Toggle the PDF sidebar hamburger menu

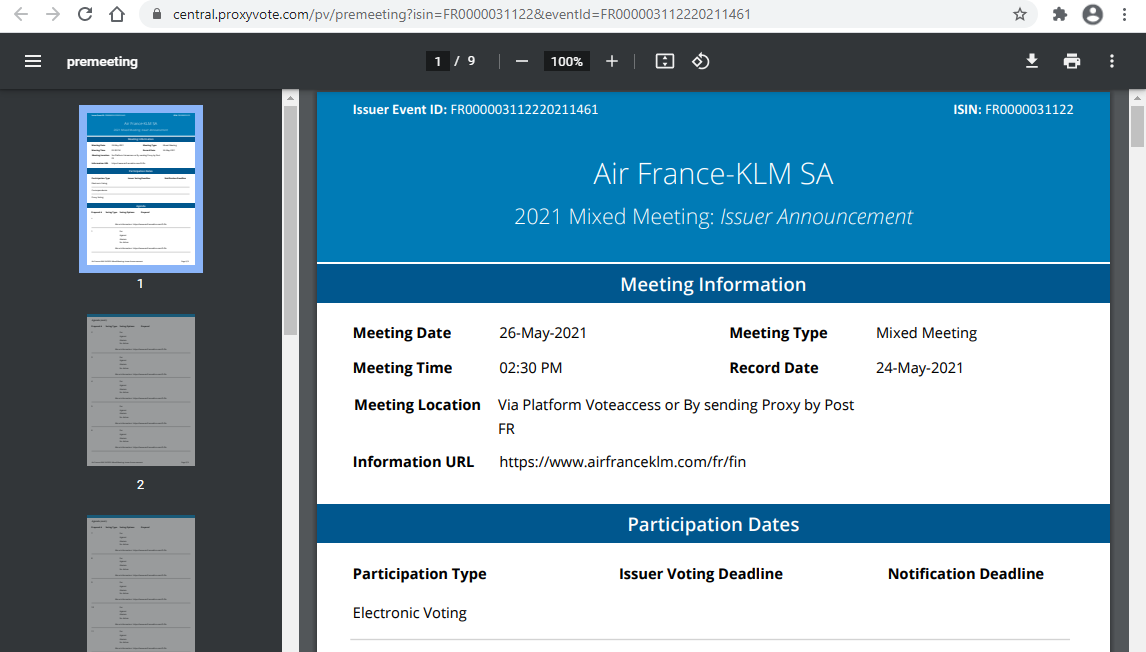33,61
